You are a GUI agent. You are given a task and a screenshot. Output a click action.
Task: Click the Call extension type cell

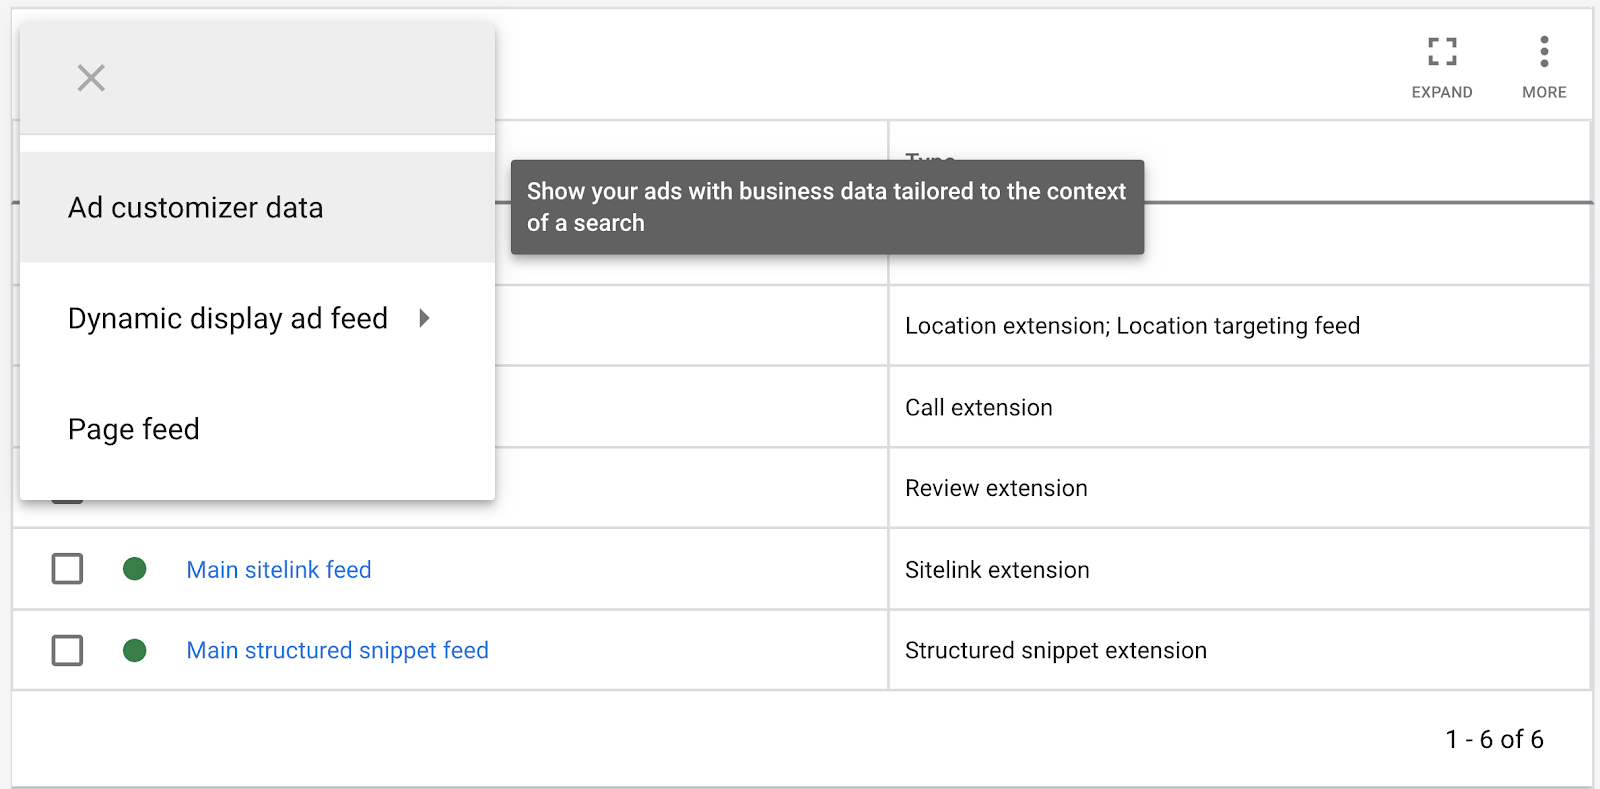point(978,408)
